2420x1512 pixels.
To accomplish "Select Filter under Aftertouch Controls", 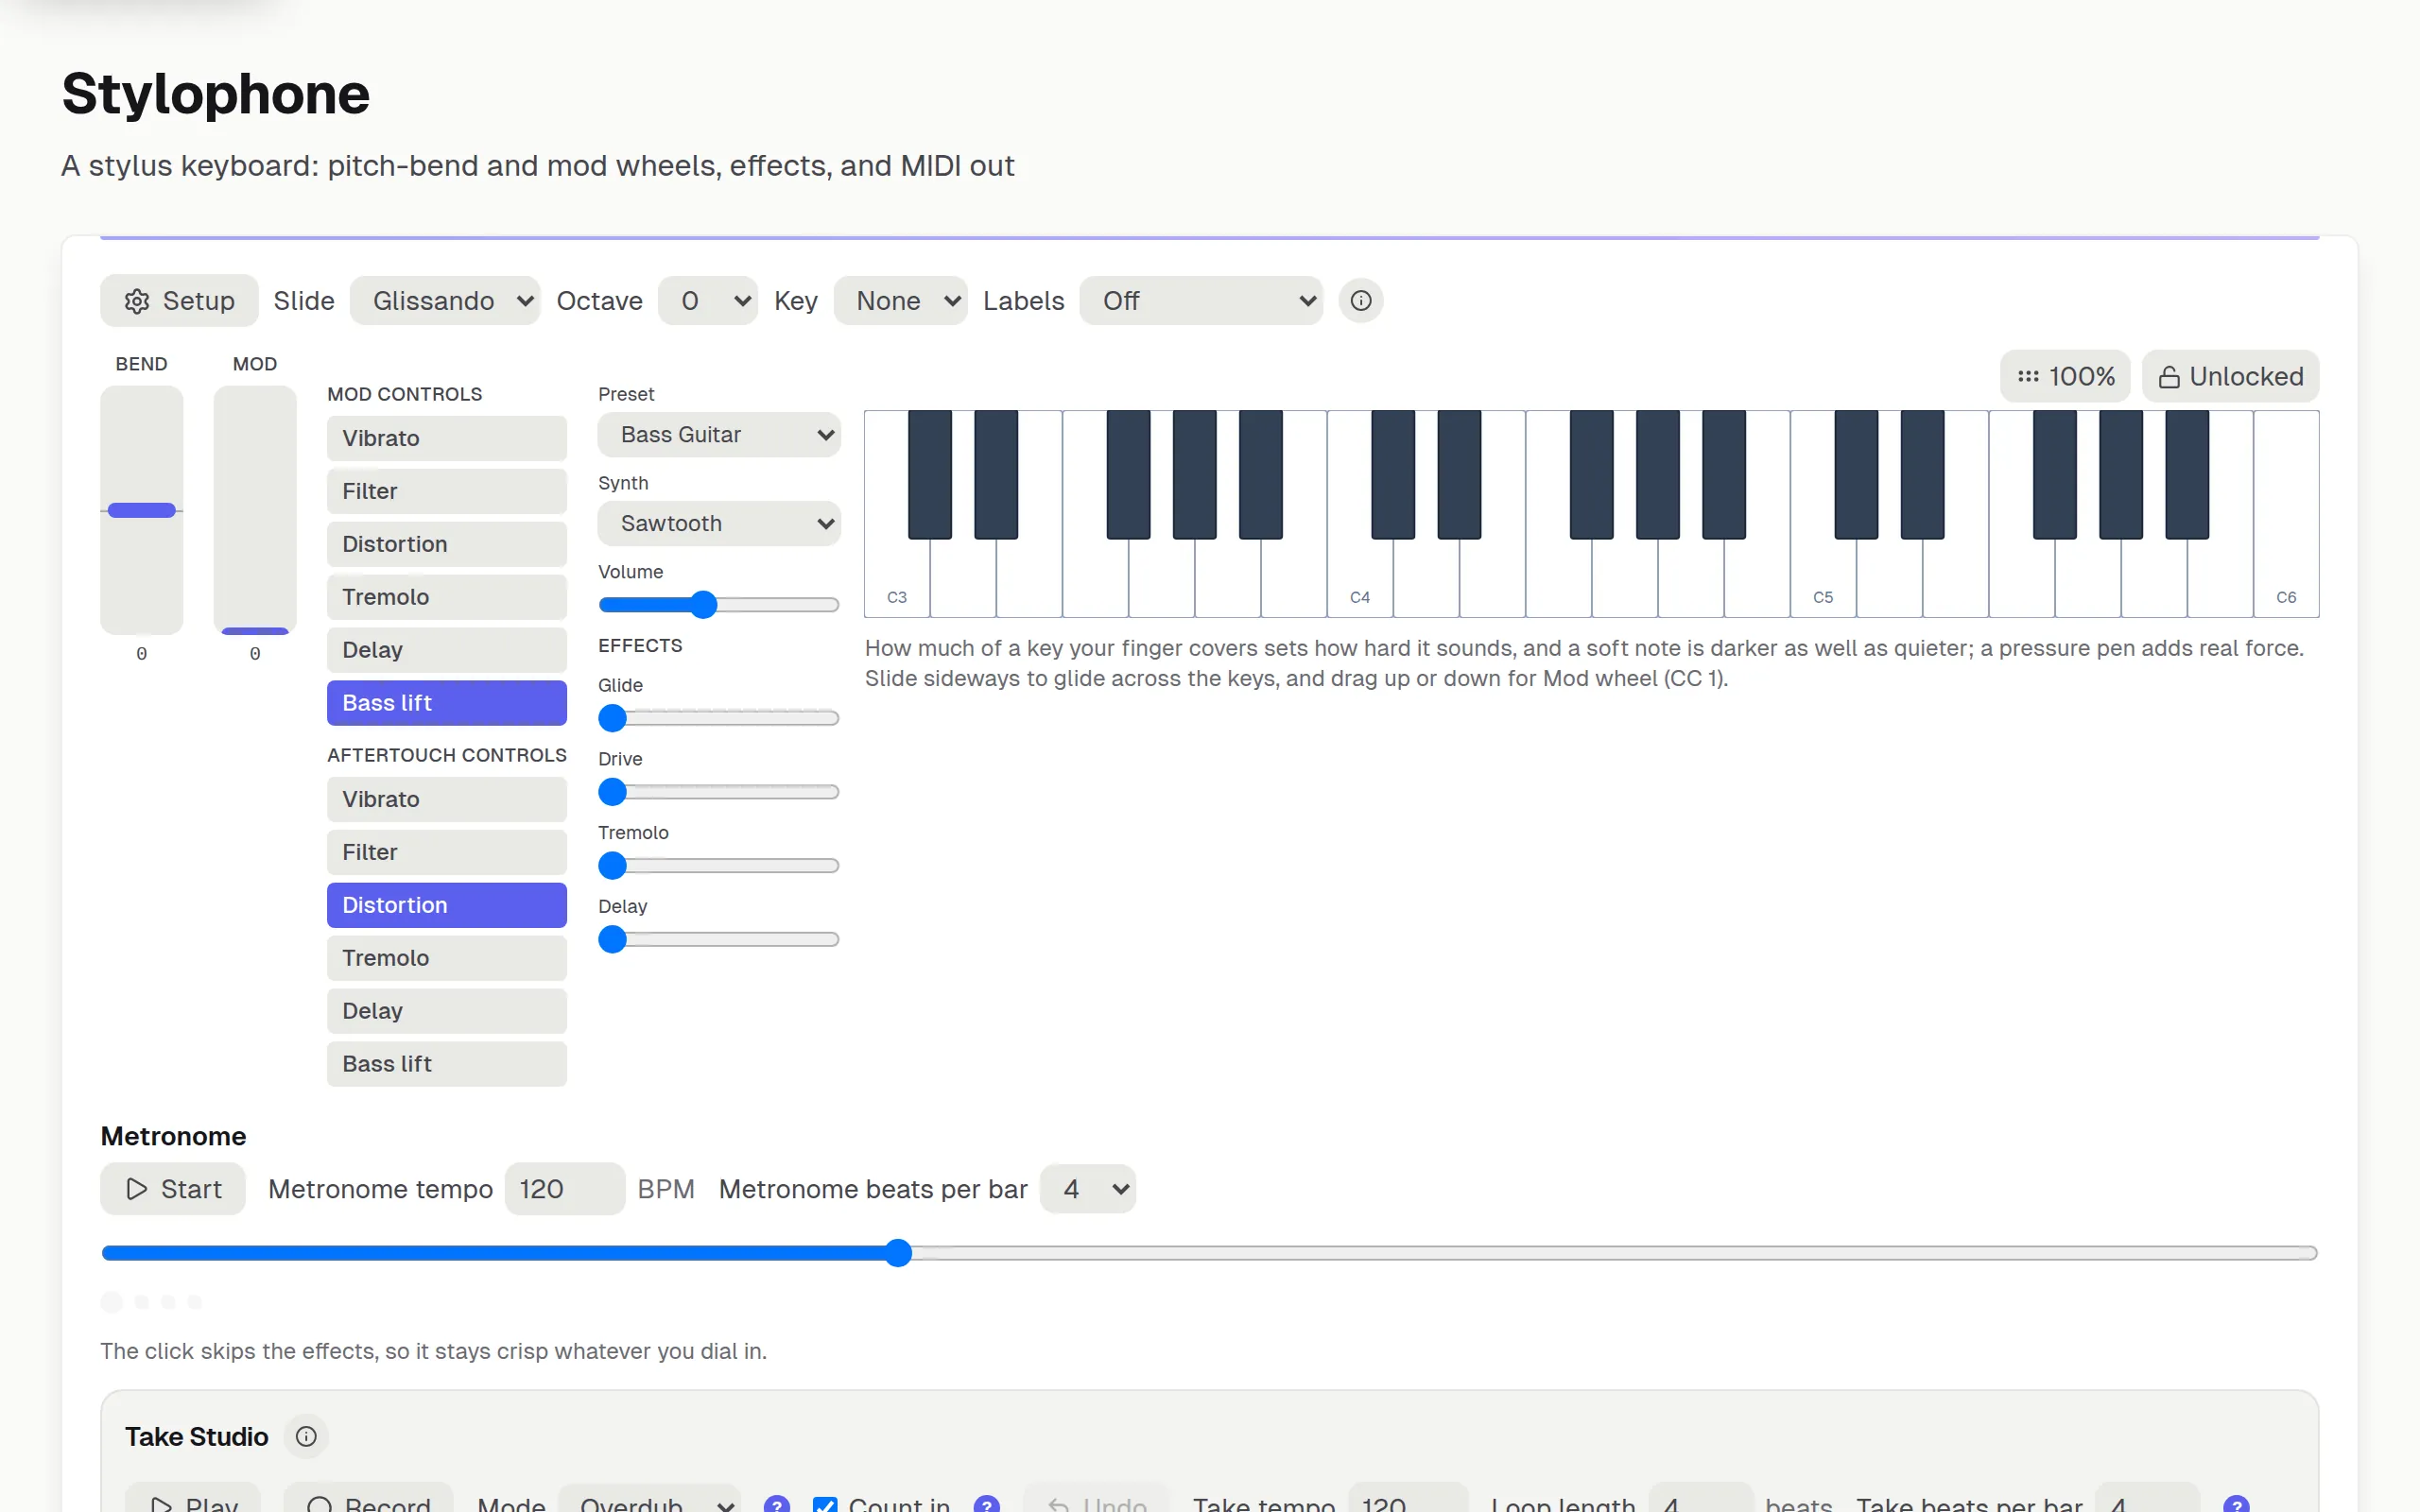I will click(447, 853).
